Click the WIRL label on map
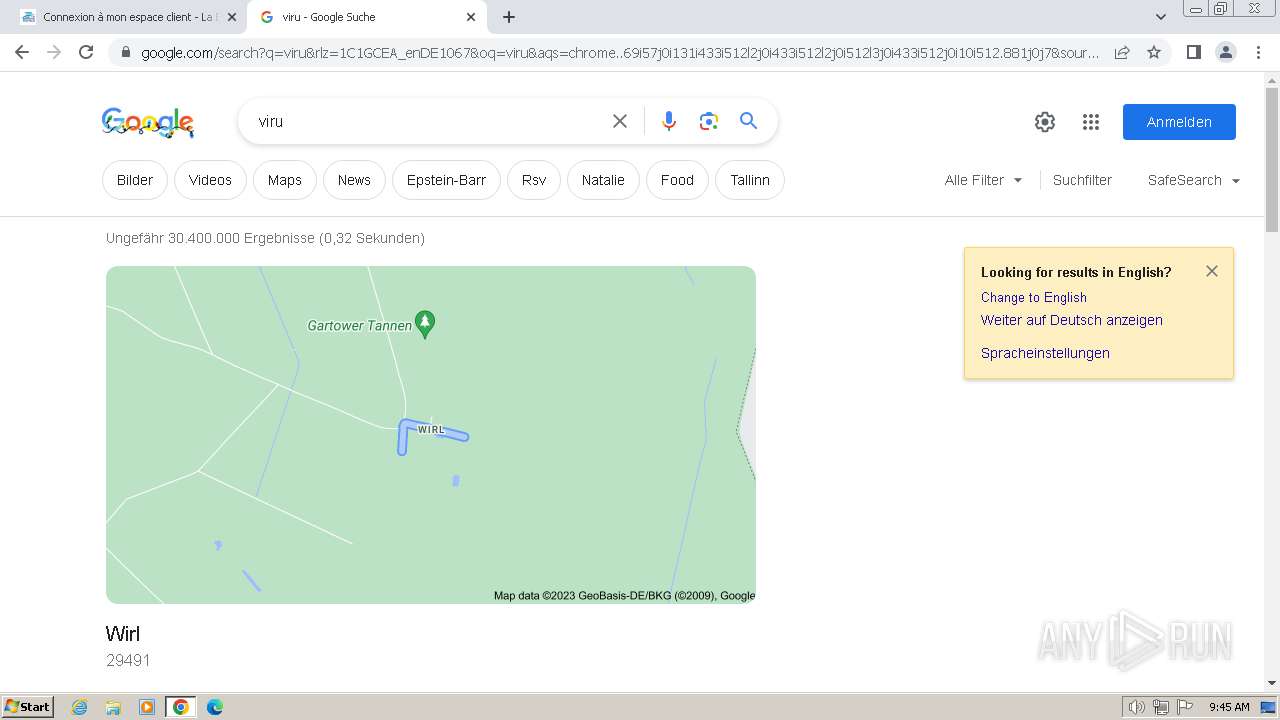The width and height of the screenshot is (1280, 720). (x=431, y=430)
